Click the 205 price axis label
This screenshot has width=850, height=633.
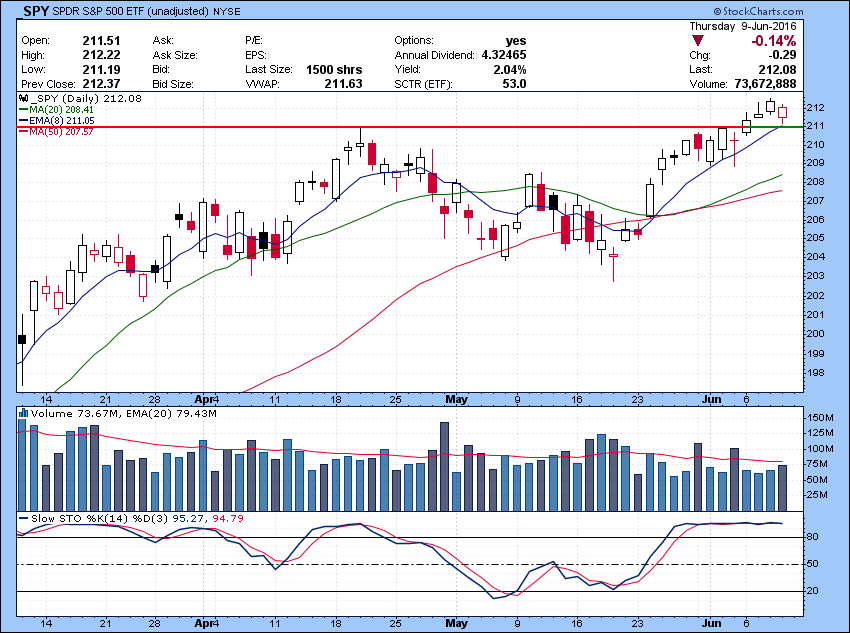click(x=816, y=238)
